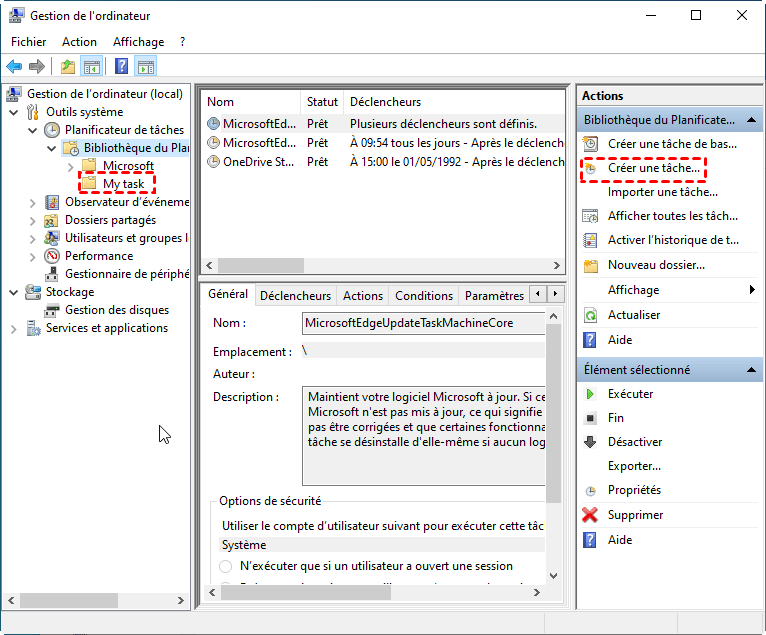Screen dimensions: 766x635
Task: Switch to the Conditions tab
Action: pyautogui.click(x=424, y=296)
